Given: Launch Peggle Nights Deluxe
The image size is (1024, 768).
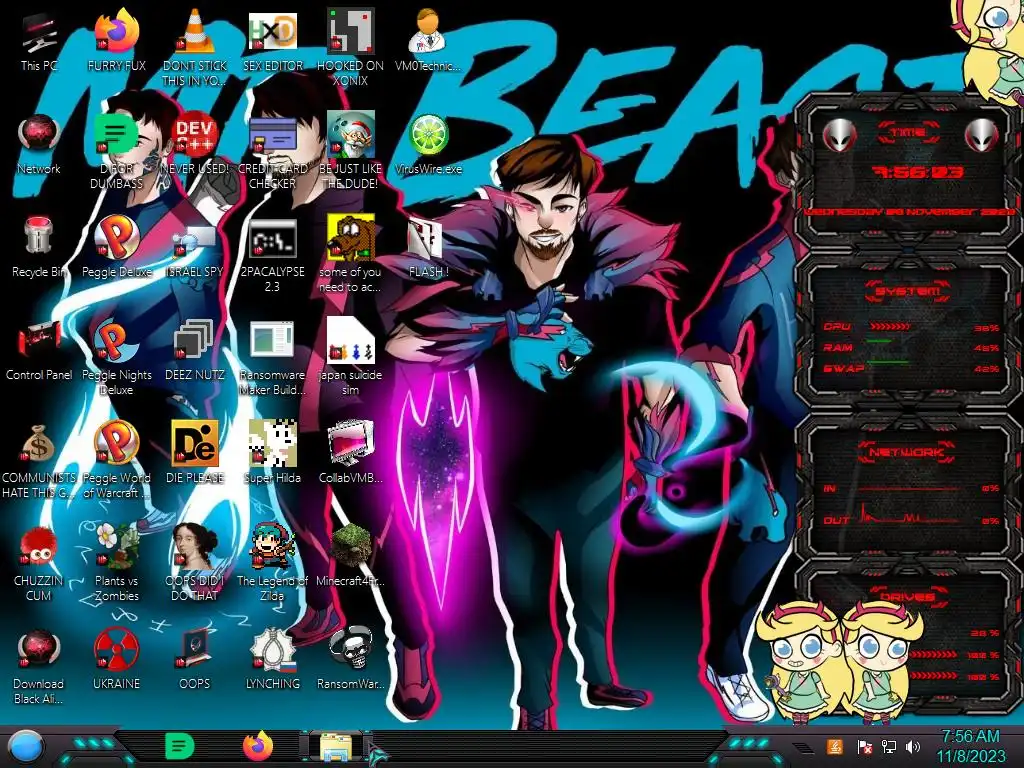Looking at the screenshot, I should (x=116, y=358).
